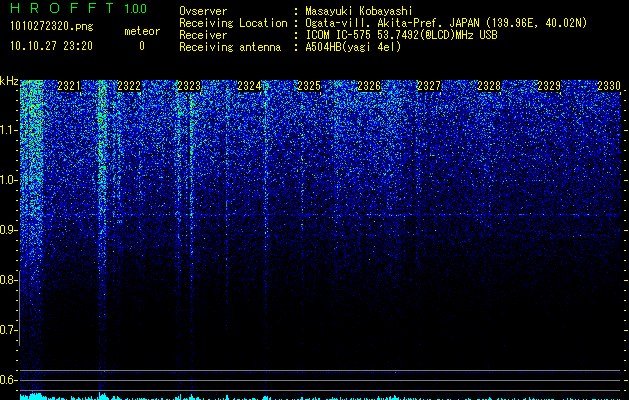This screenshot has height=400, width=629.
Task: Click the 2328 time marker
Action: (489, 86)
